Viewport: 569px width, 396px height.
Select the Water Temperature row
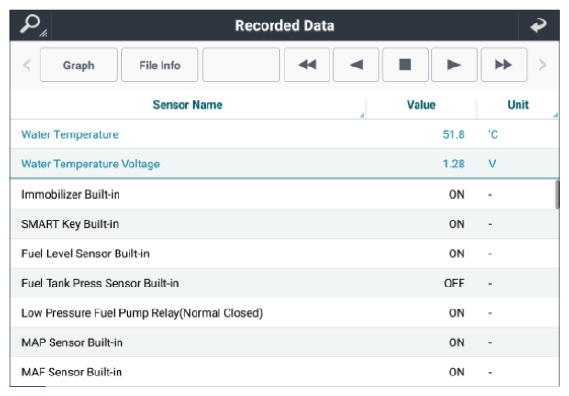pos(285,134)
